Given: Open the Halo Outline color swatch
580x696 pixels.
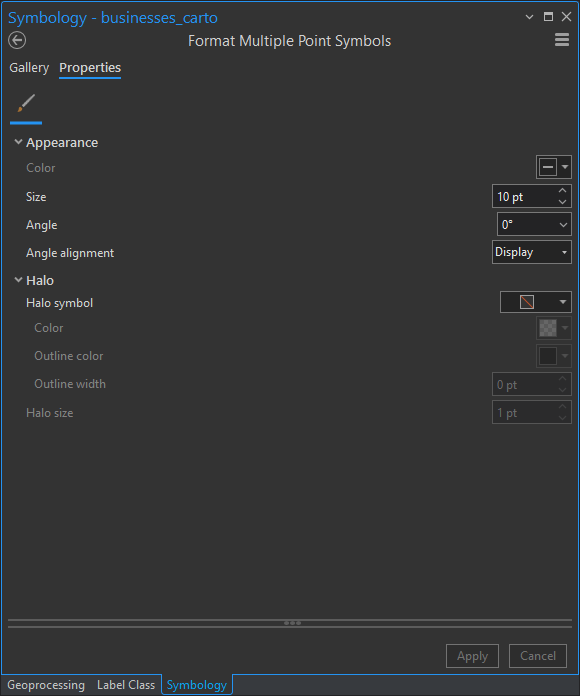Looking at the screenshot, I should tap(553, 356).
